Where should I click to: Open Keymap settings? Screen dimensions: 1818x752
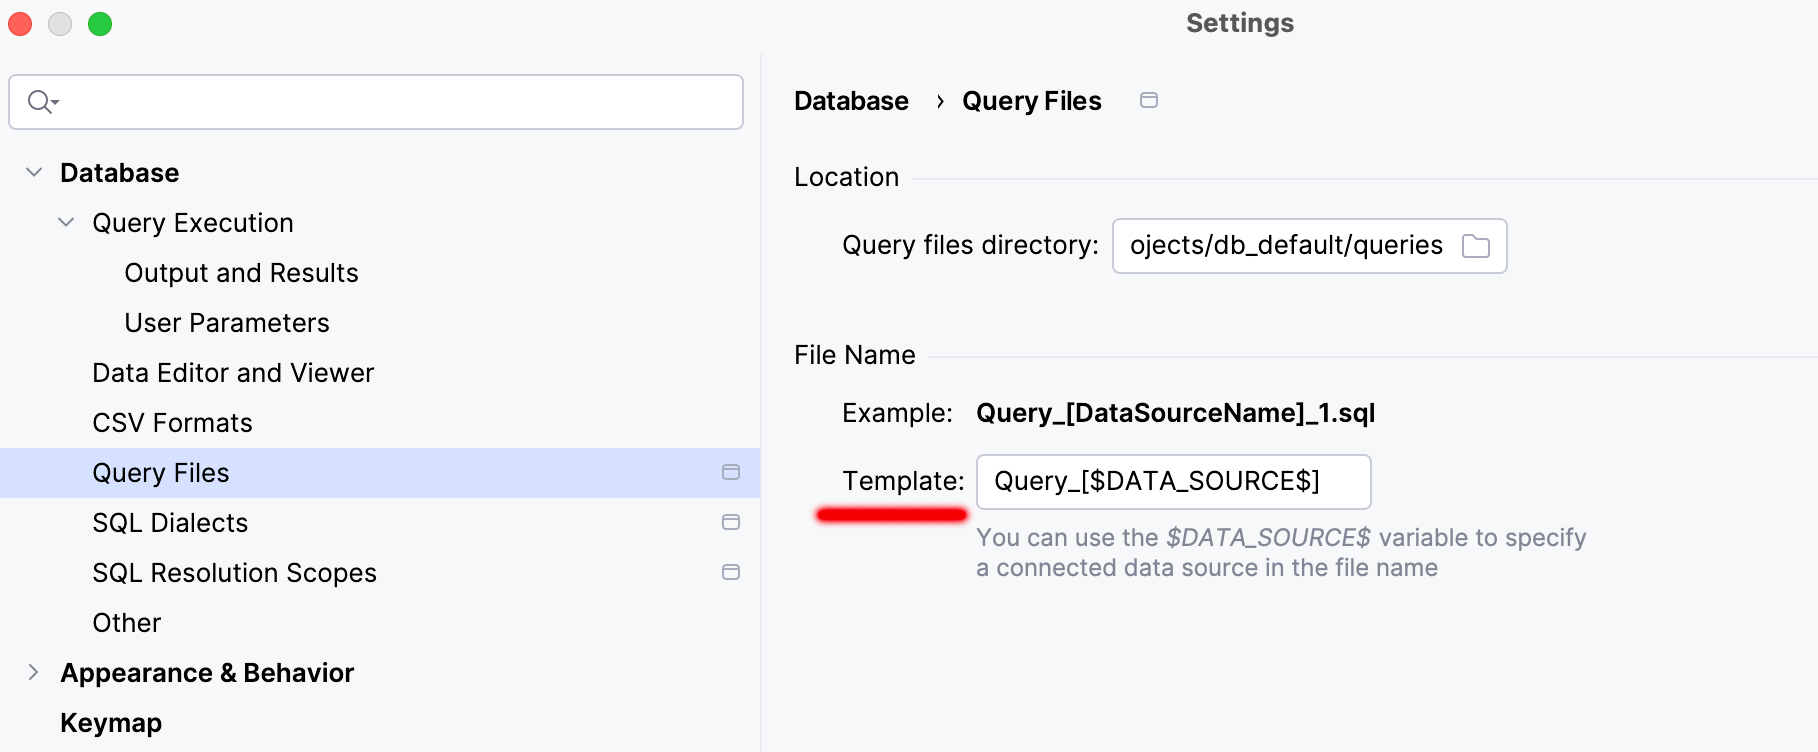tap(111, 723)
